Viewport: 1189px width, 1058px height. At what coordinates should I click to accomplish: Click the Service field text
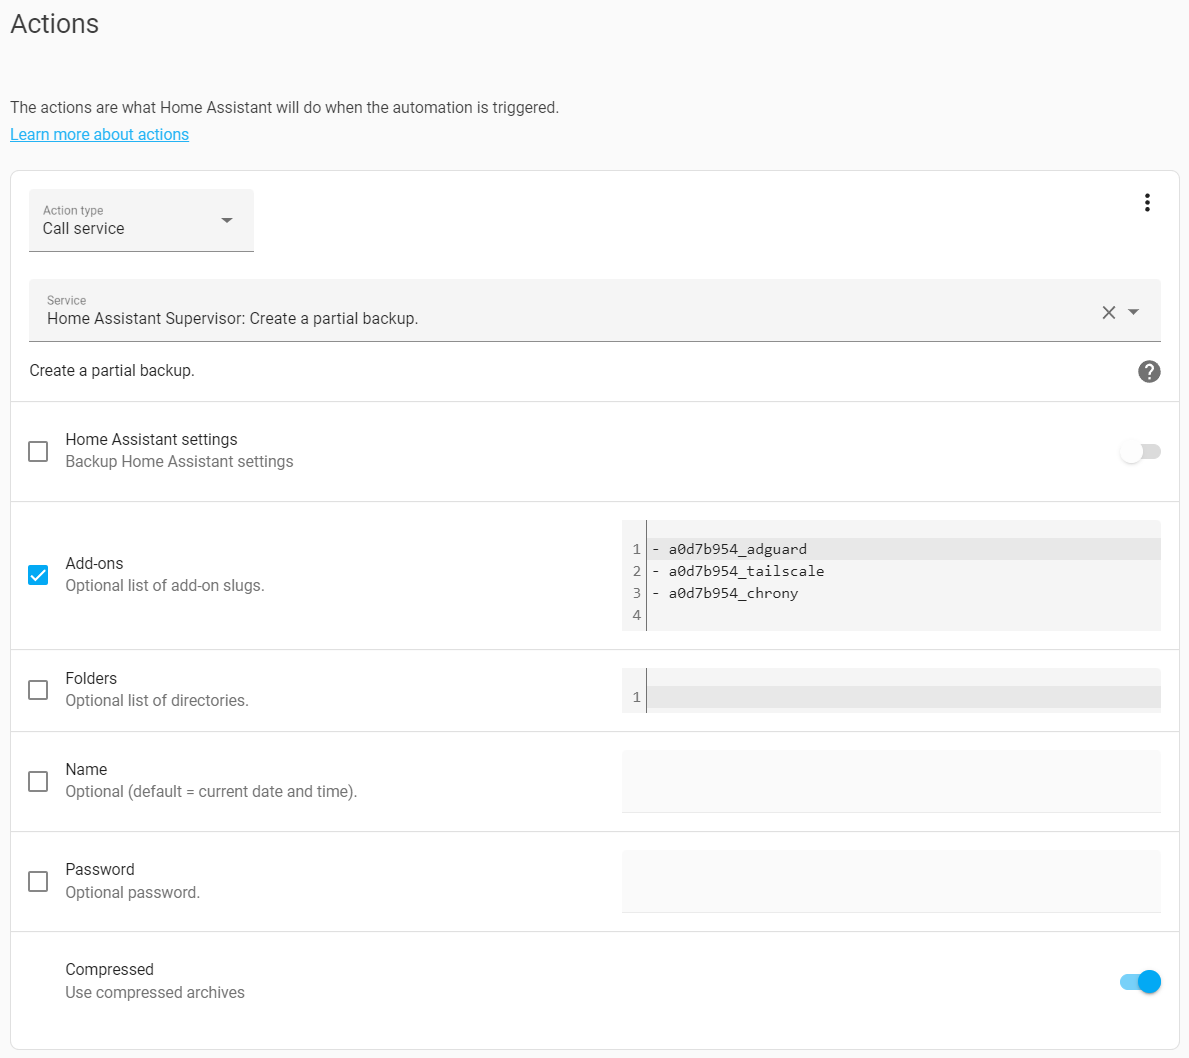[232, 319]
